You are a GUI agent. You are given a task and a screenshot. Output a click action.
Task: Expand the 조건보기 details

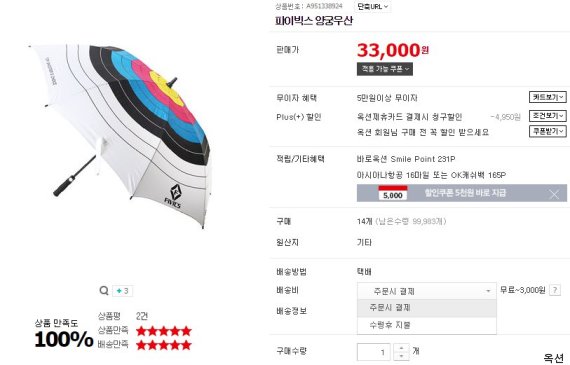click(547, 116)
